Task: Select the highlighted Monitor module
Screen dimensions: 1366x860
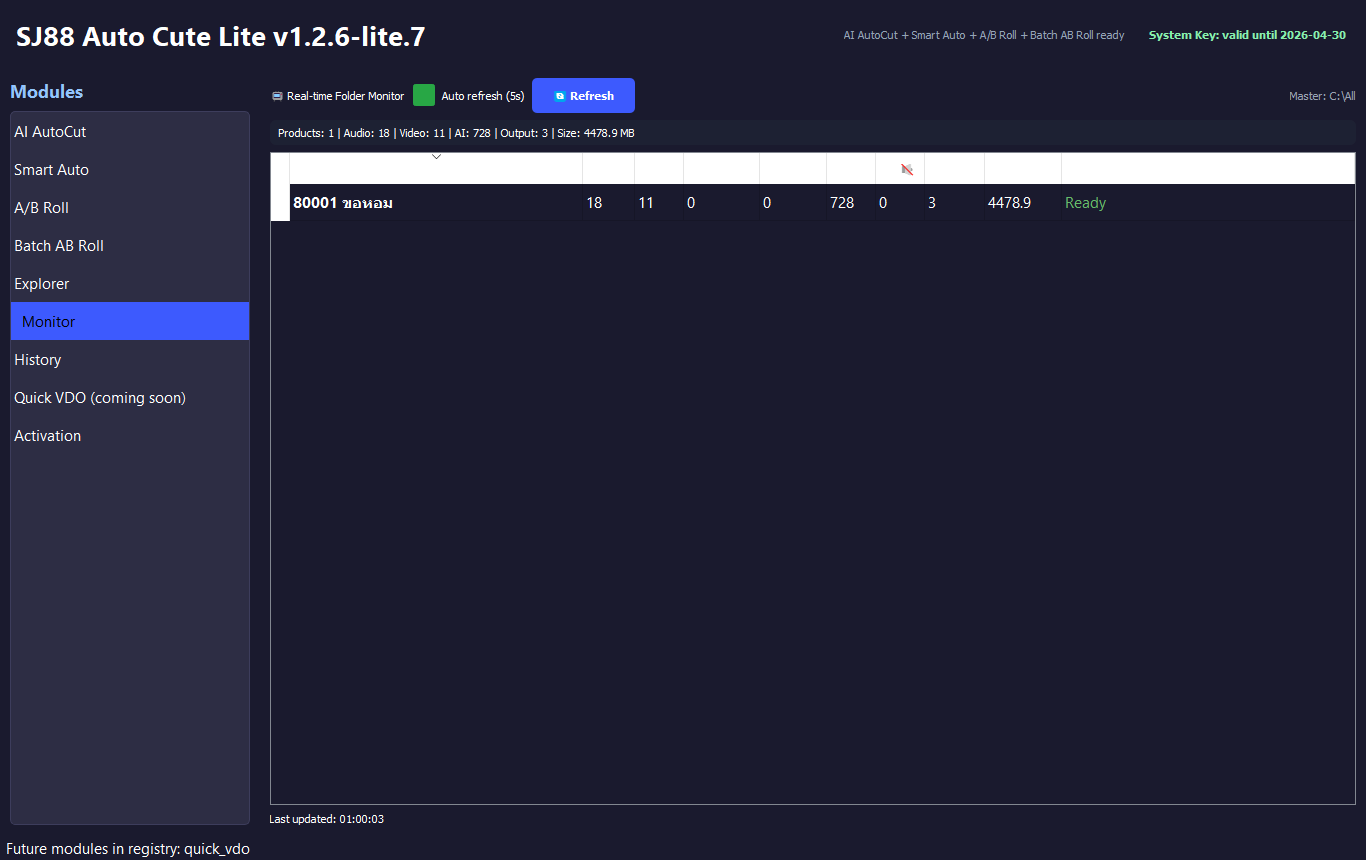Action: 49,322
